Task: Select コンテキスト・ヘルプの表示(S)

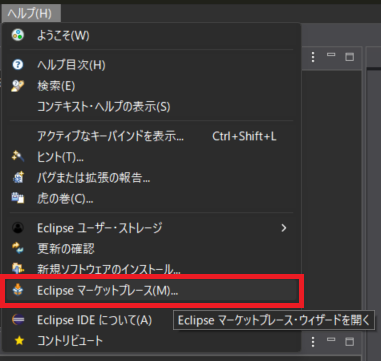Action: coord(152,107)
